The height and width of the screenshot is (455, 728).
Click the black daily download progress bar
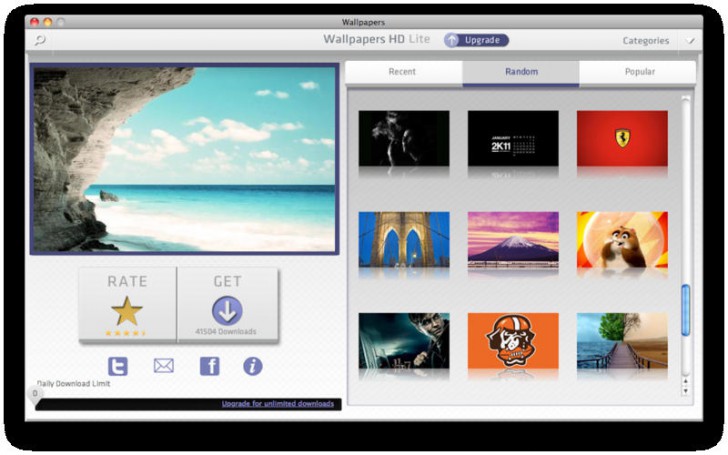(188, 404)
